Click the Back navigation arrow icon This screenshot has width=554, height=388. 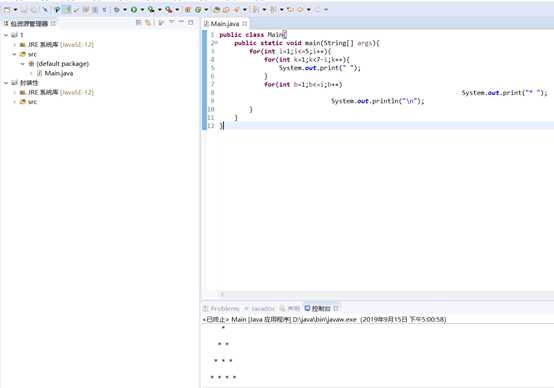pyautogui.click(x=300, y=10)
